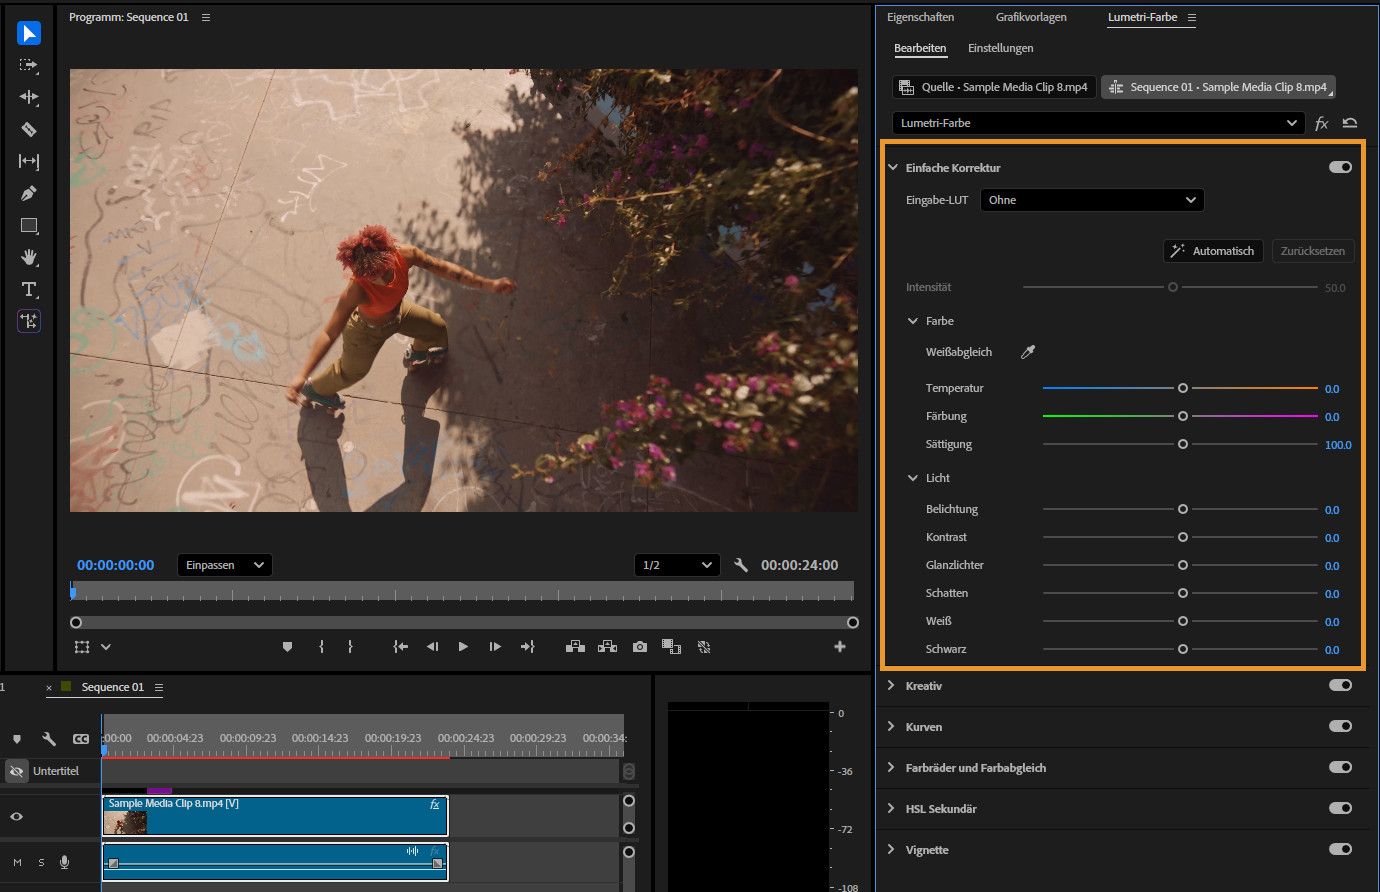Select the Razor tool

coord(29,129)
